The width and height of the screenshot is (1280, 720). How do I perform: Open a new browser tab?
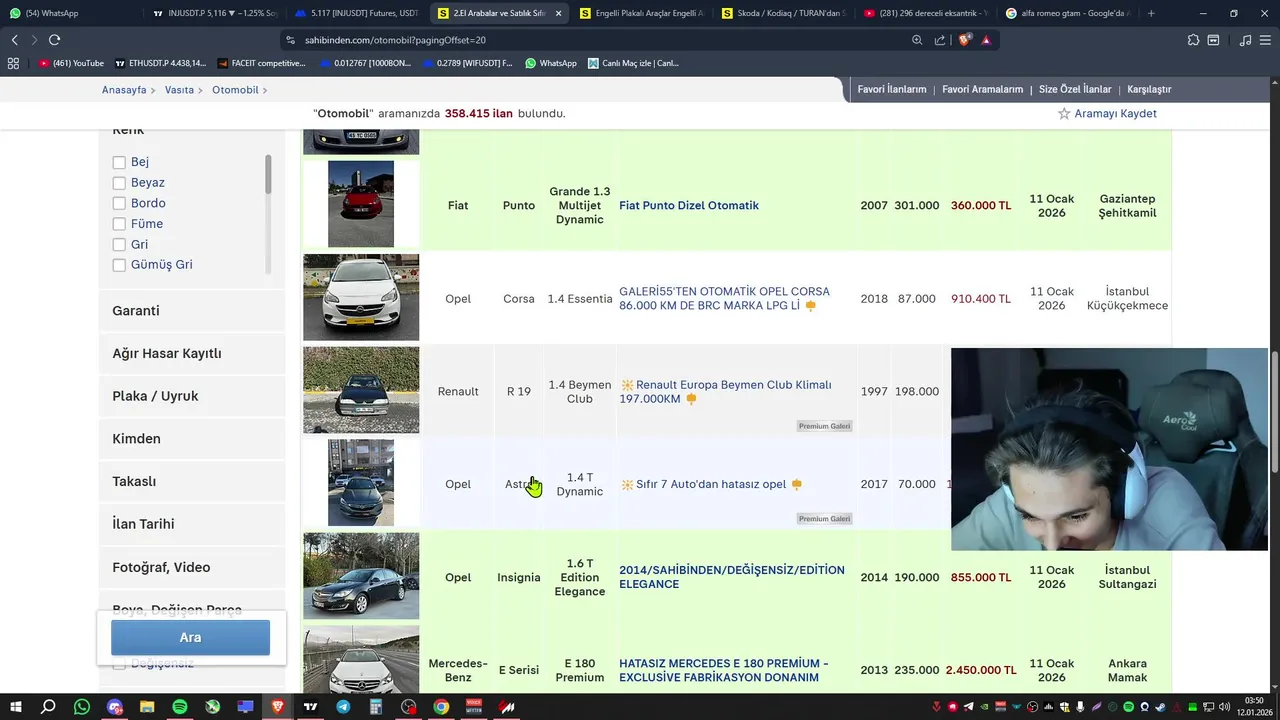(1151, 13)
